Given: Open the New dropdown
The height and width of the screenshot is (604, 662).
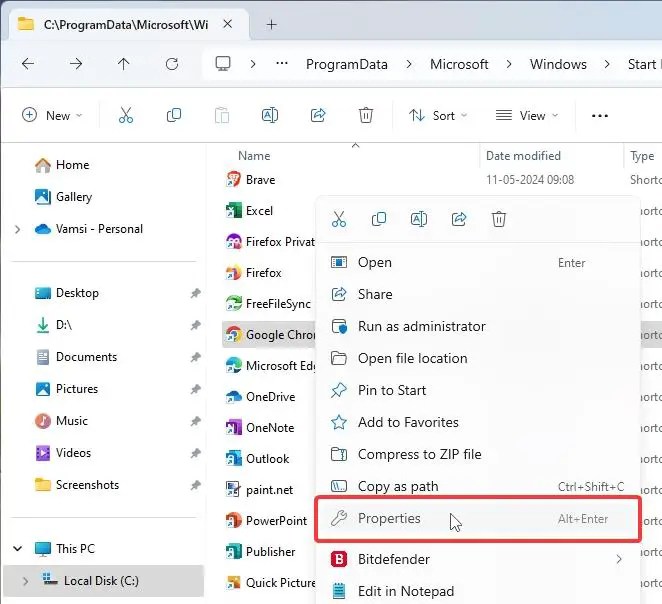Looking at the screenshot, I should (x=52, y=115).
